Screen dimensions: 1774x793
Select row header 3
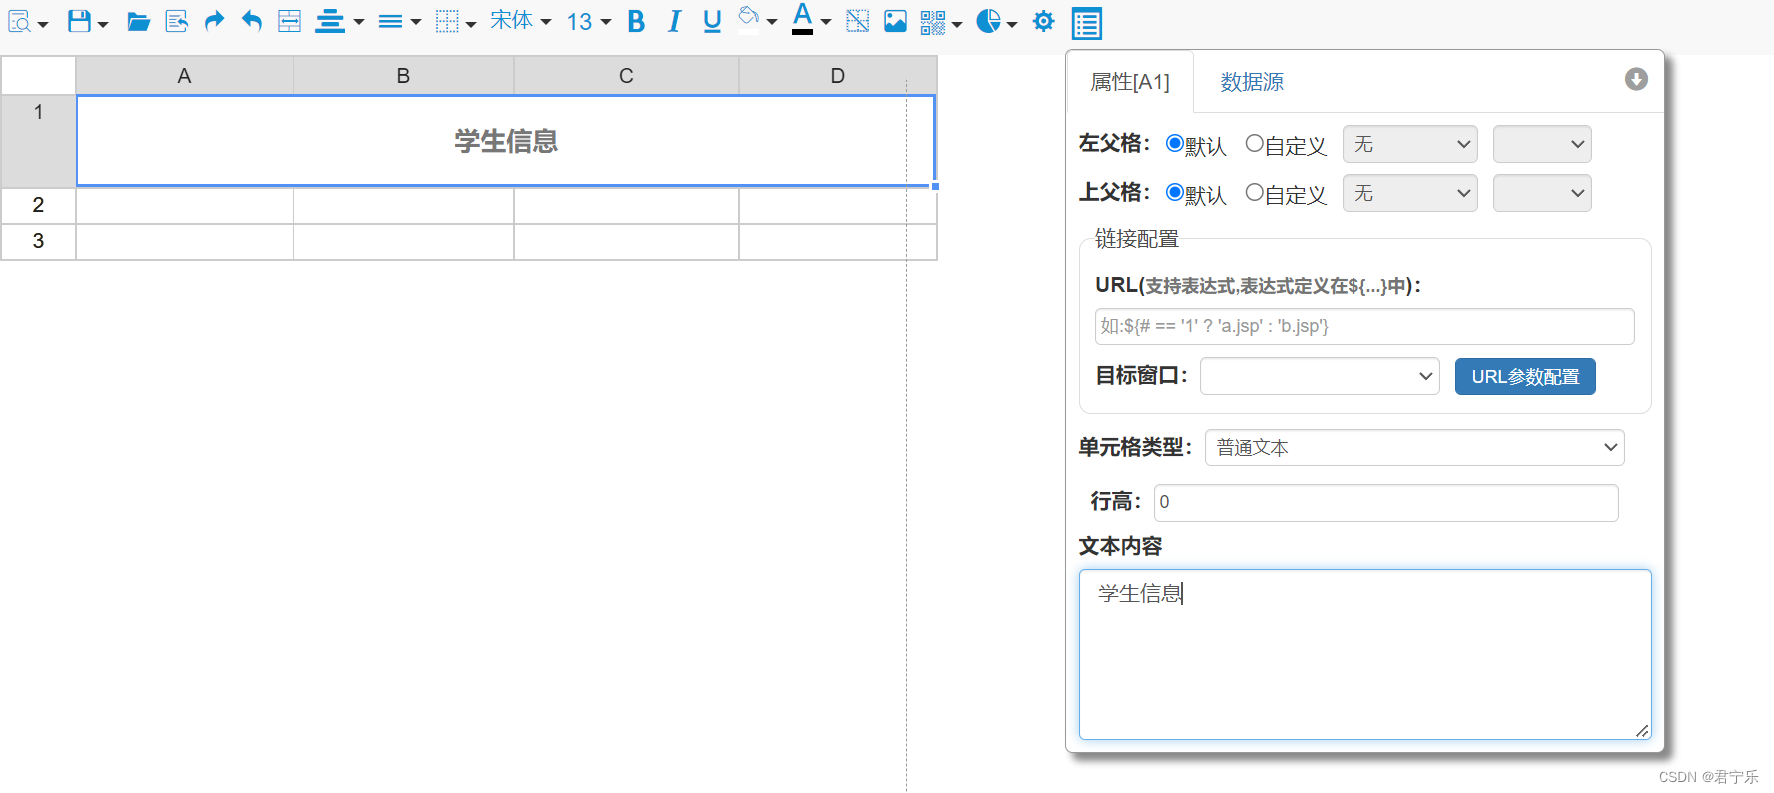[x=38, y=241]
